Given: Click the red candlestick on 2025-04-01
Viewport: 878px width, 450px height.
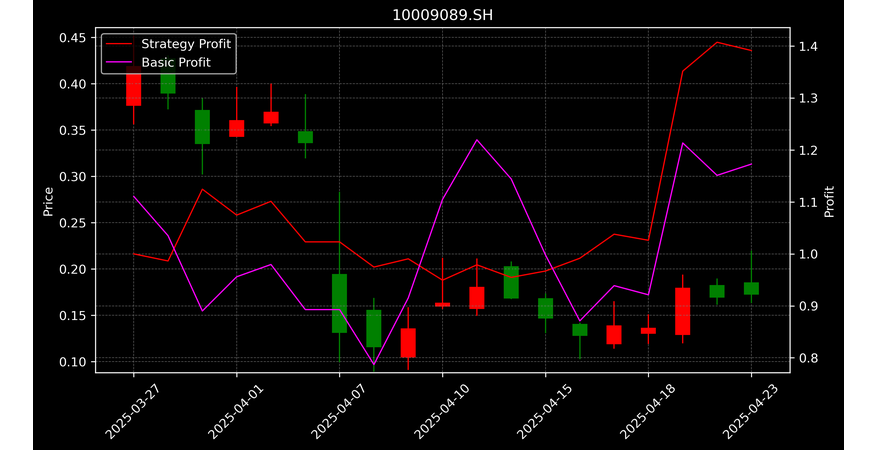Looking at the screenshot, I should pyautogui.click(x=236, y=128).
